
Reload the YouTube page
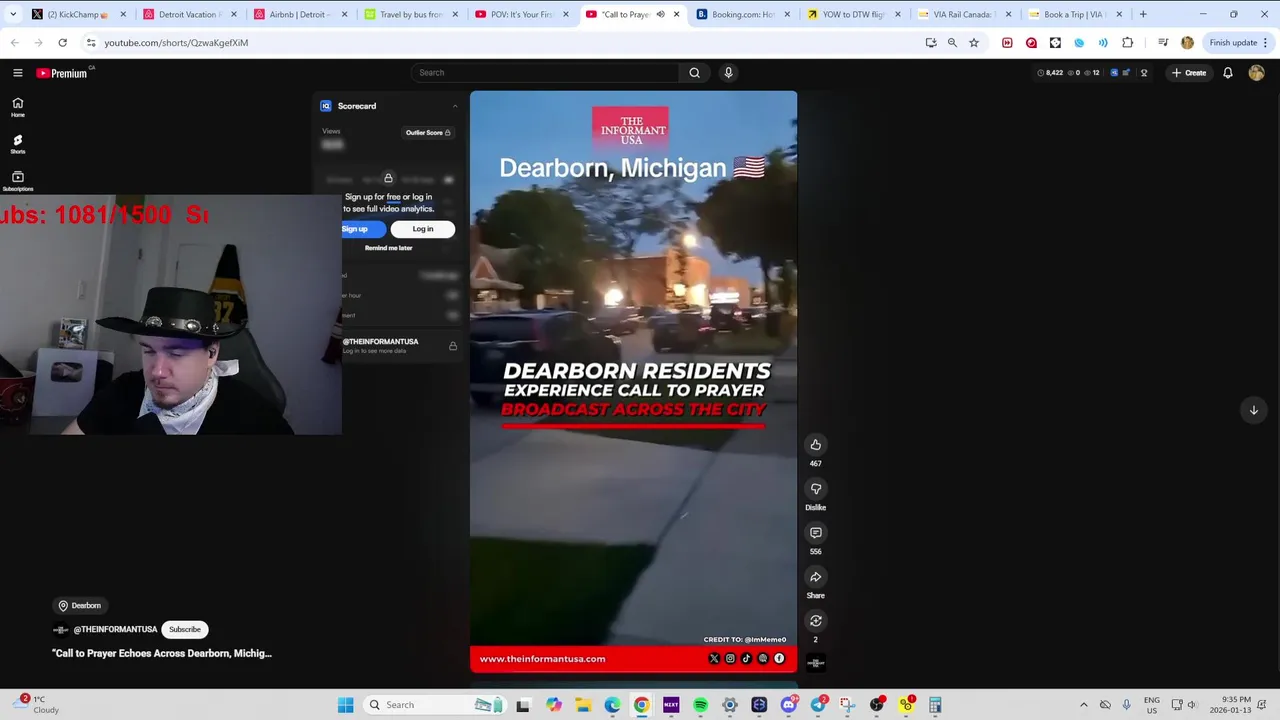pyautogui.click(x=62, y=43)
